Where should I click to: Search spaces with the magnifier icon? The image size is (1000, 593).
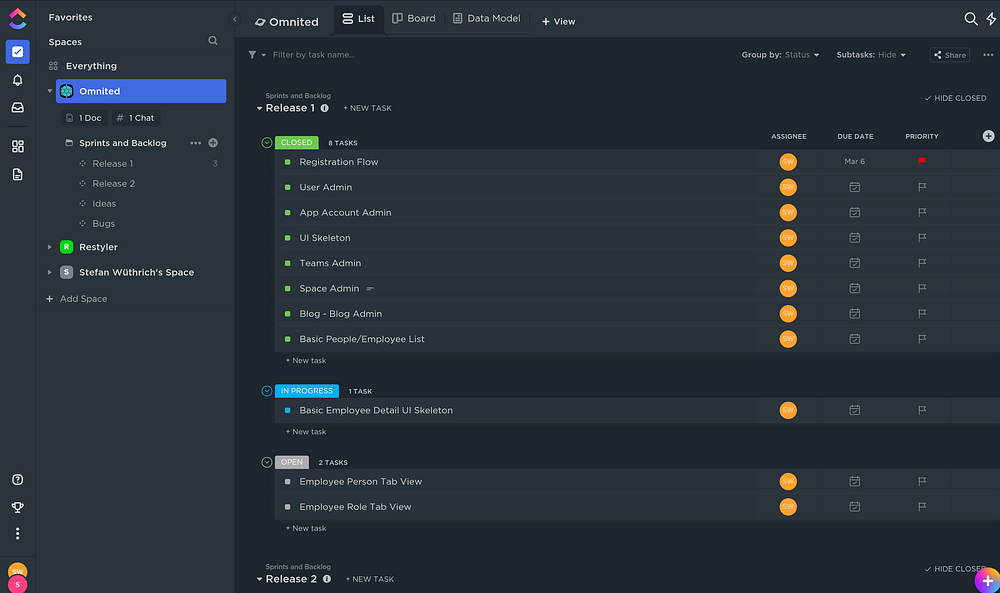click(212, 41)
